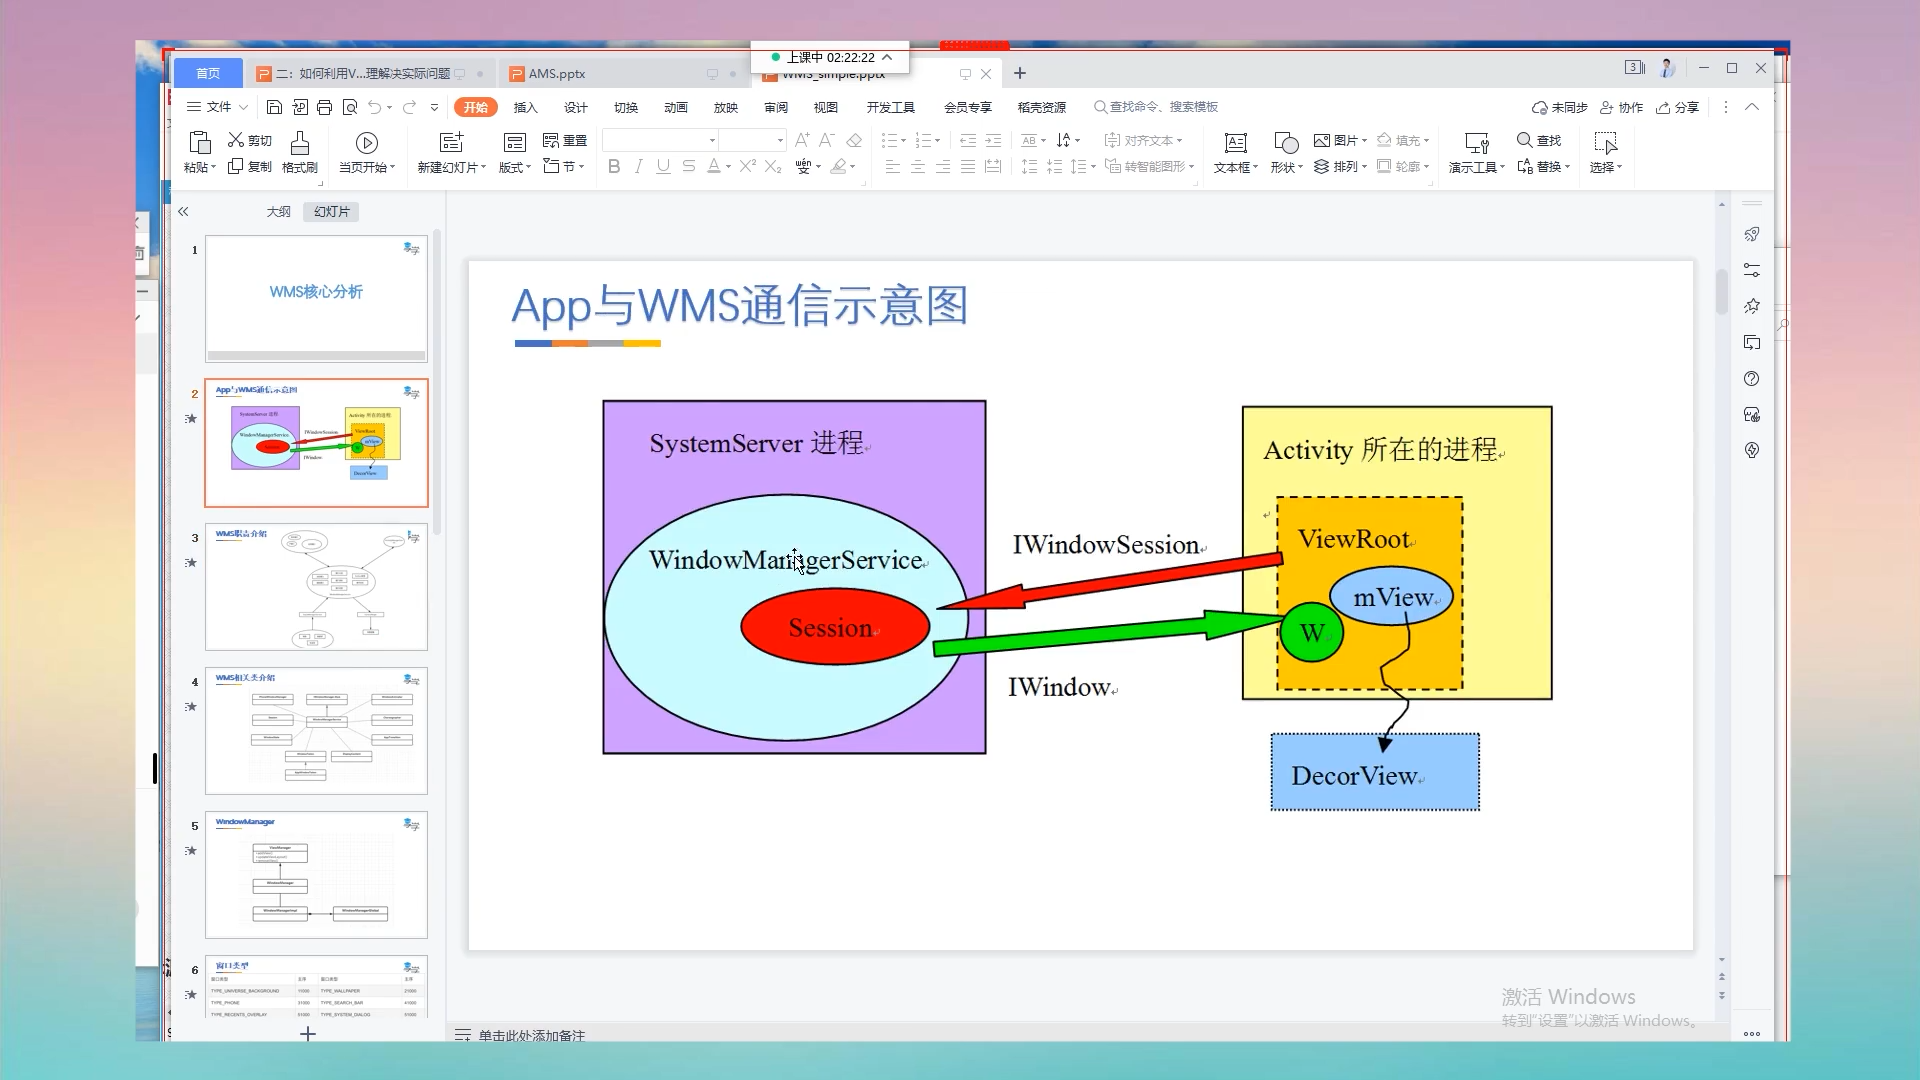Start slideshow from current slide (当页开始)
Viewport: 1920px width, 1080px height.
tap(366, 144)
